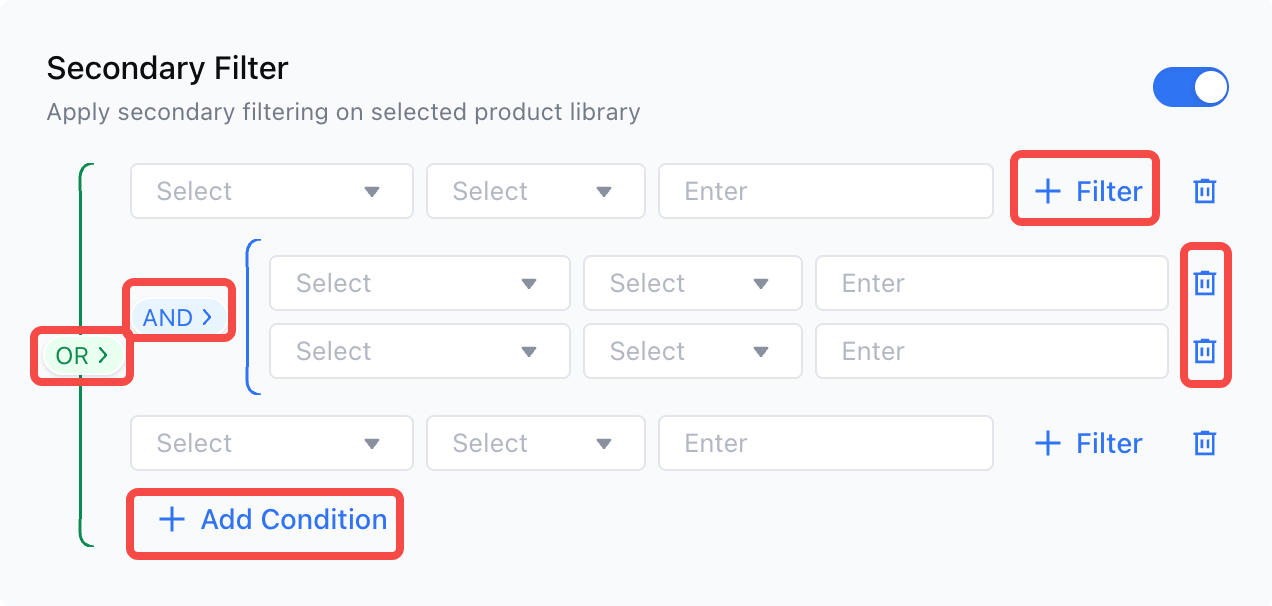Click plus icon of the bottom Filter button
1272x606 pixels.
1047,443
